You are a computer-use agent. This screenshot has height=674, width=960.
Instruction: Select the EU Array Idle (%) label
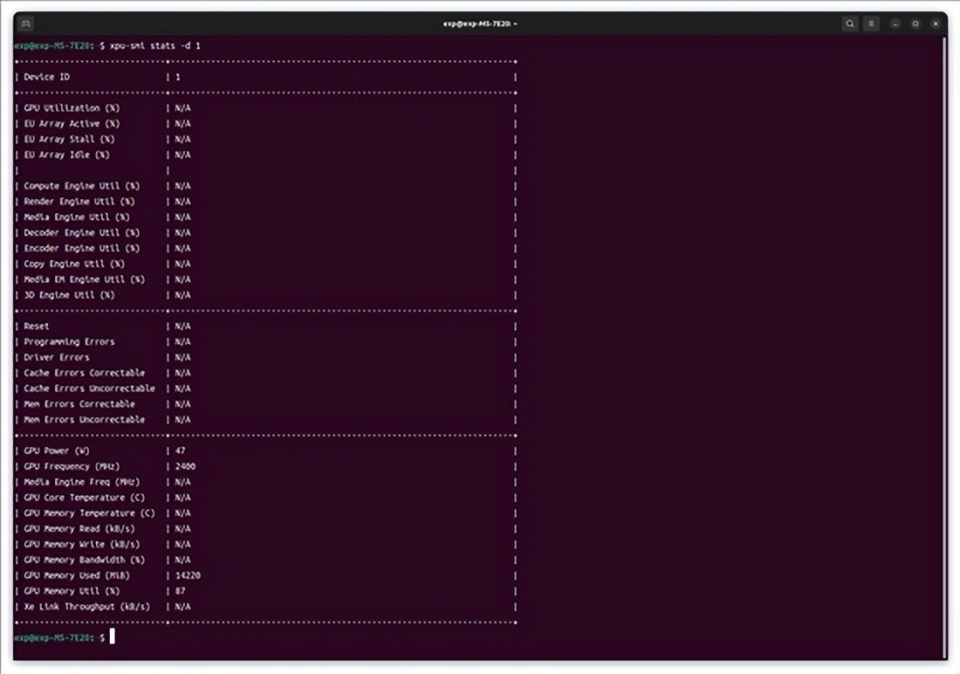coord(67,155)
